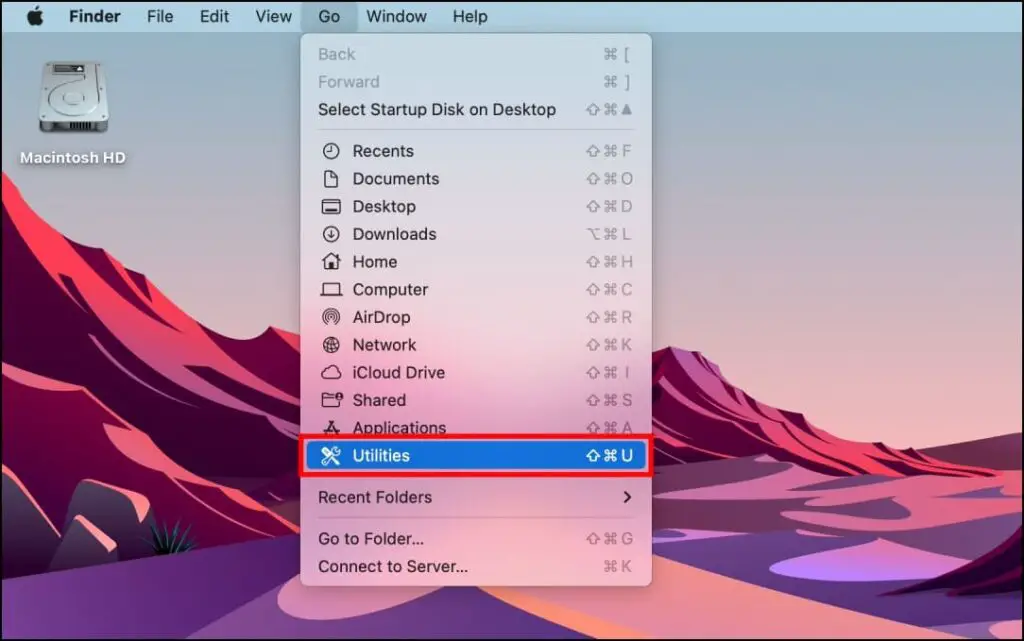
Task: Choose Connect to Server…
Action: 475,567
